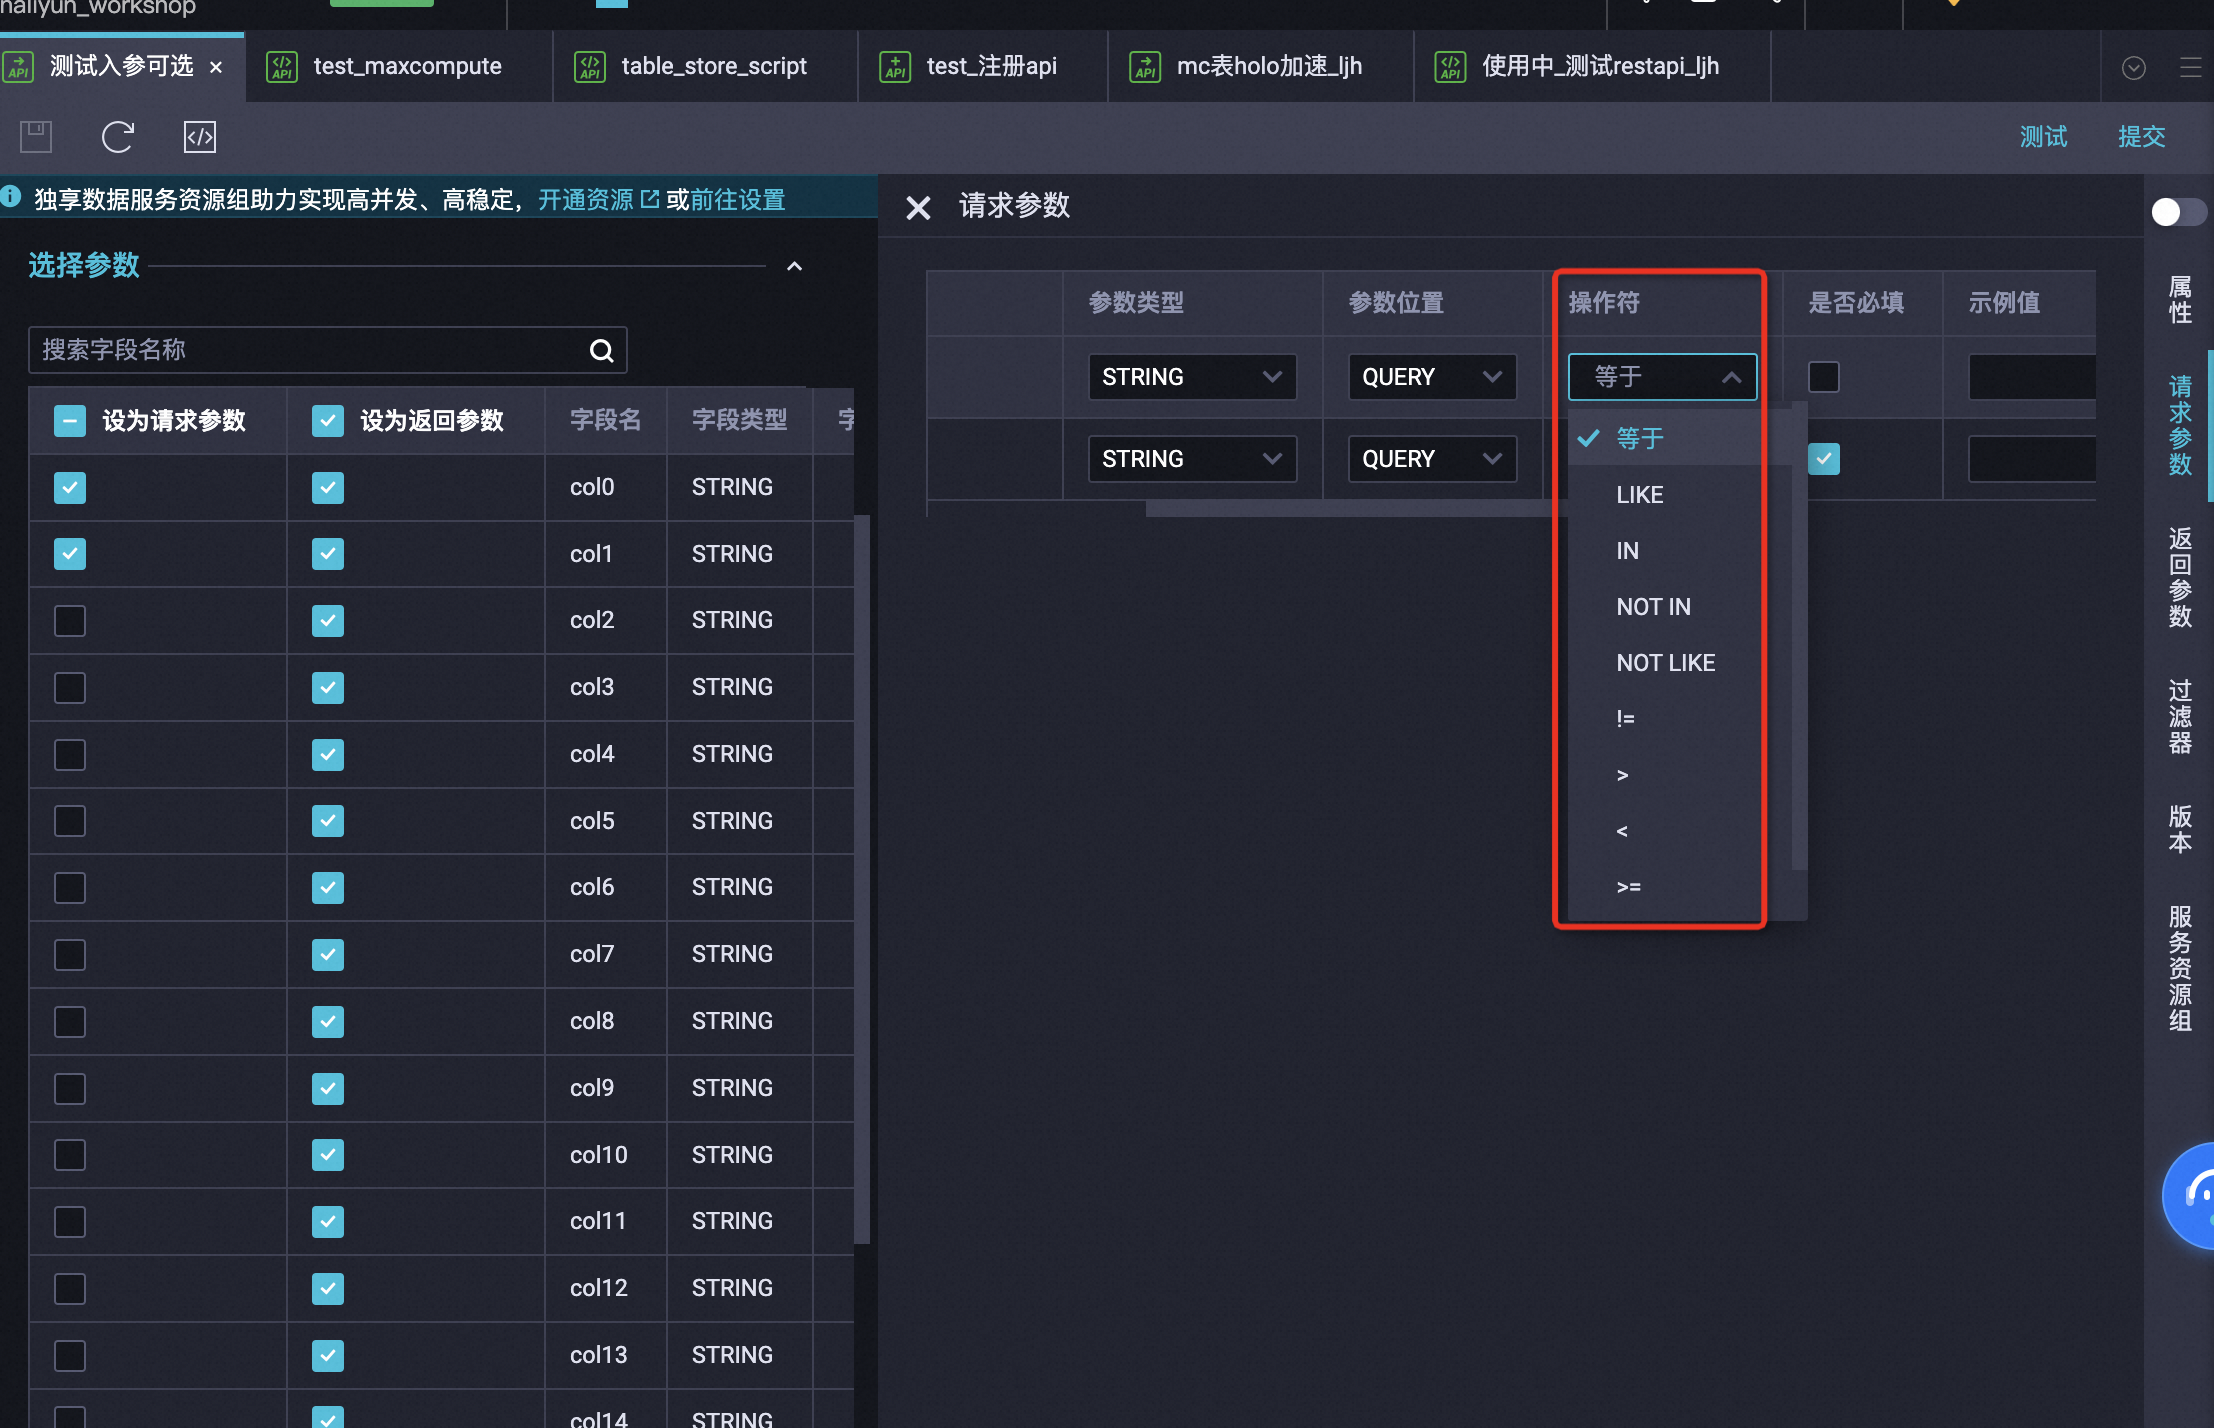Check the 是否必填 box in the first row
Screen dimensions: 2214x1428
tap(1823, 377)
